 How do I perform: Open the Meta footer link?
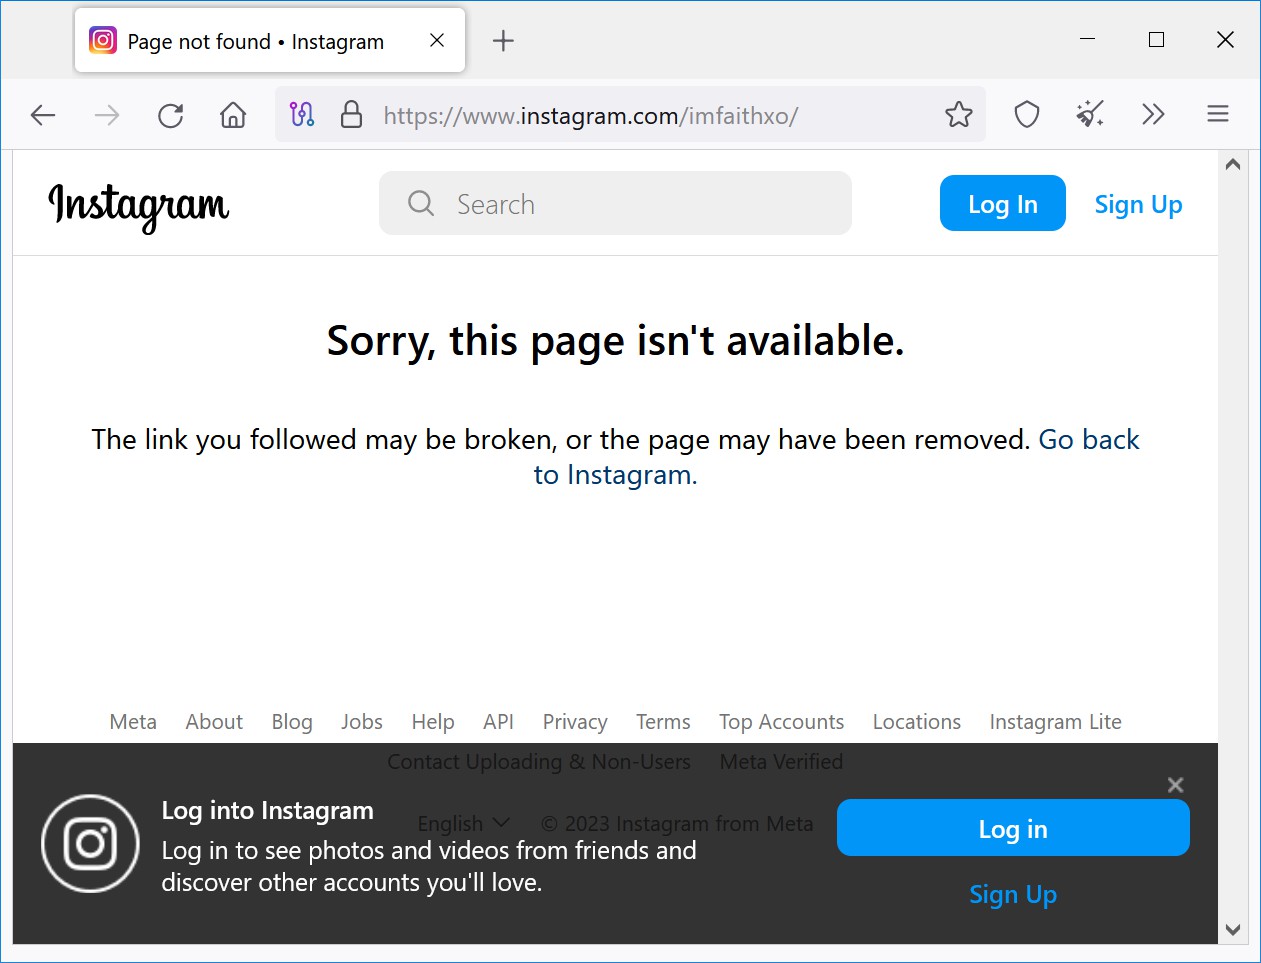[133, 722]
